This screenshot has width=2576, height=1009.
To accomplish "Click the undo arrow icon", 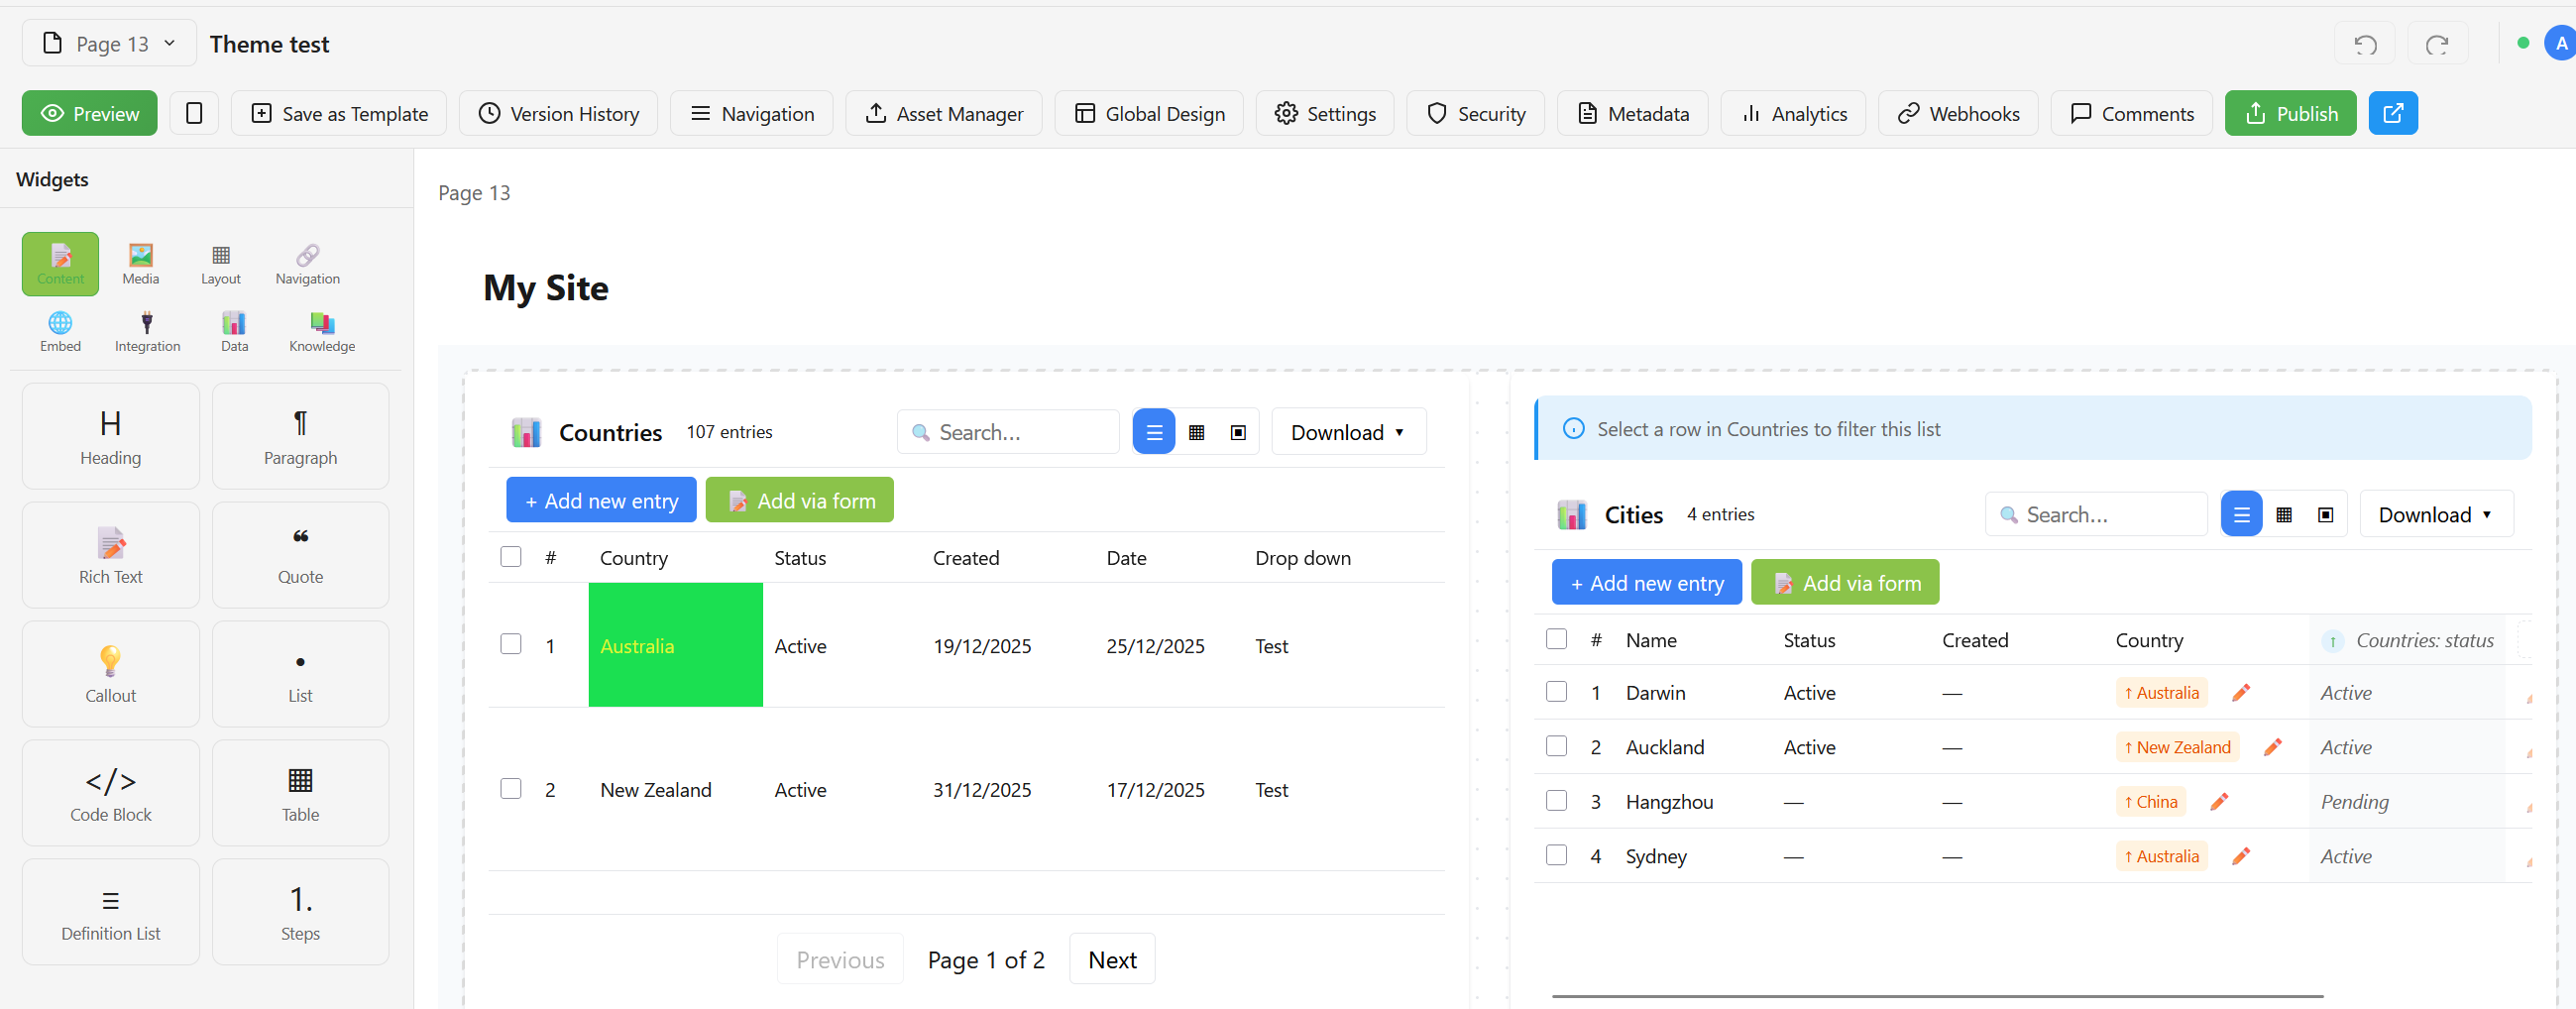I will tap(2364, 44).
